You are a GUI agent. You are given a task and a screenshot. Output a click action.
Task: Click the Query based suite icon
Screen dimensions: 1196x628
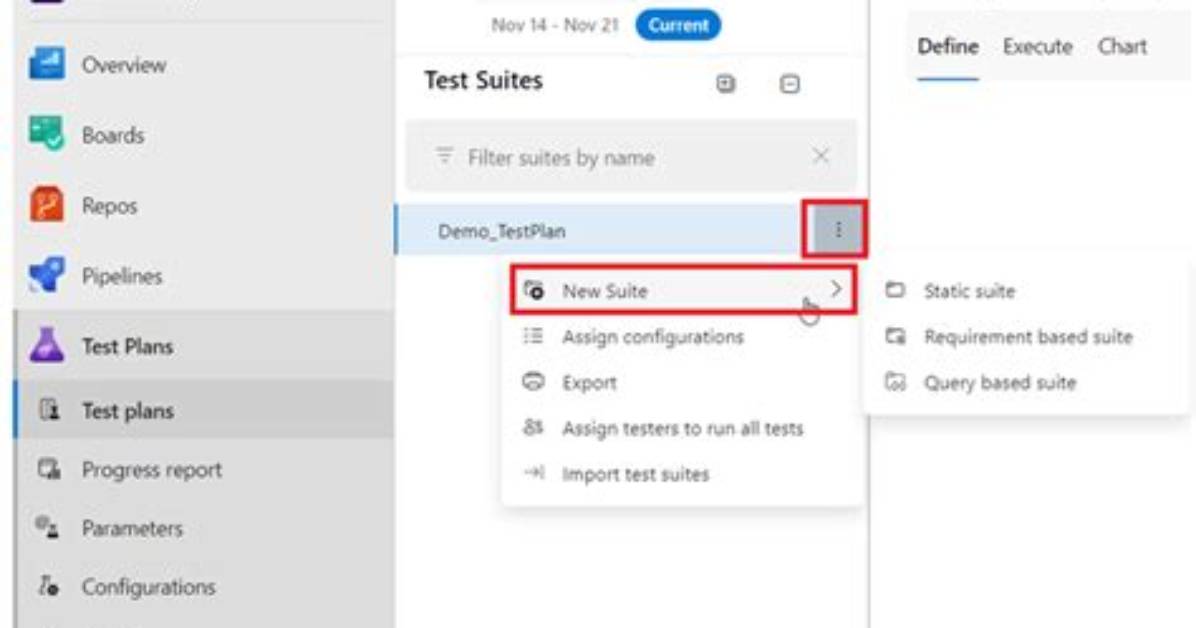pos(895,382)
